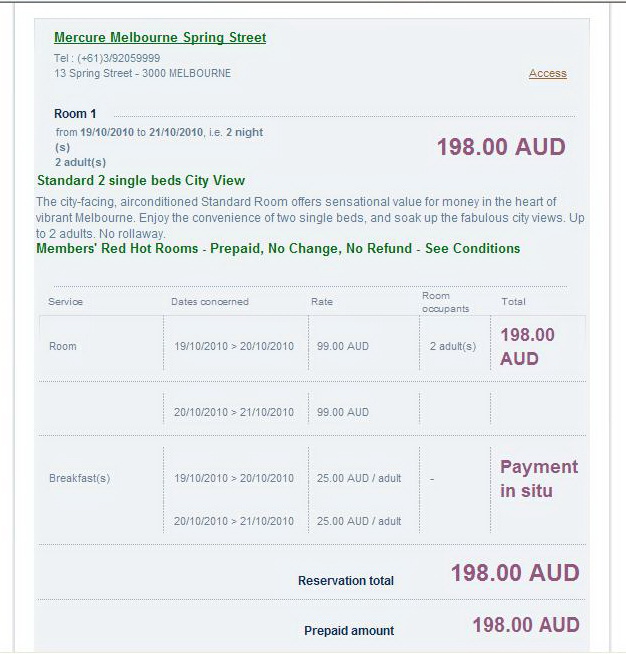The width and height of the screenshot is (626, 654).
Task: Click the hotel telephone number
Action: tap(107, 58)
